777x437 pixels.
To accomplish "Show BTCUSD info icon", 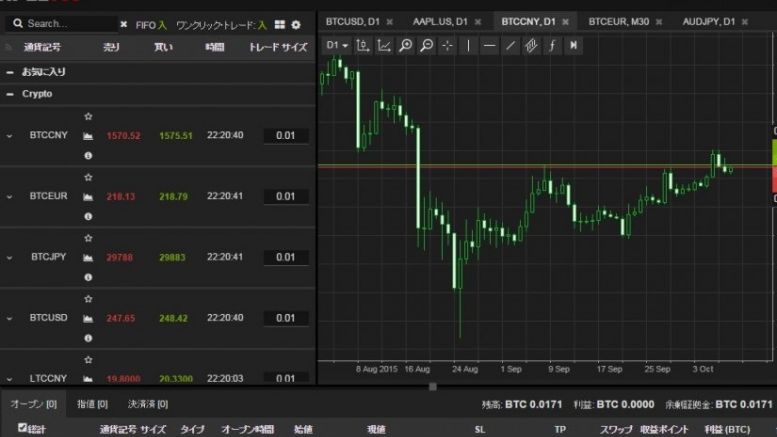I will click(x=88, y=338).
